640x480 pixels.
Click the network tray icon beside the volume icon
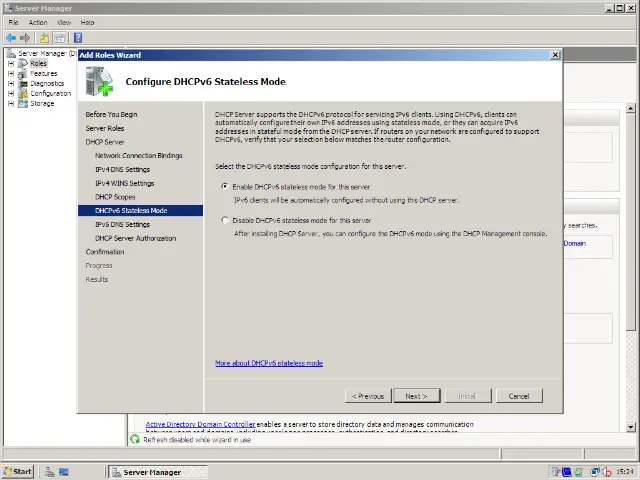tap(595, 472)
